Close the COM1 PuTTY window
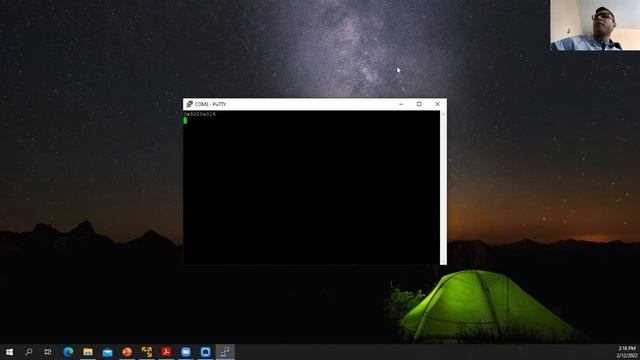The width and height of the screenshot is (640, 360). click(x=437, y=104)
